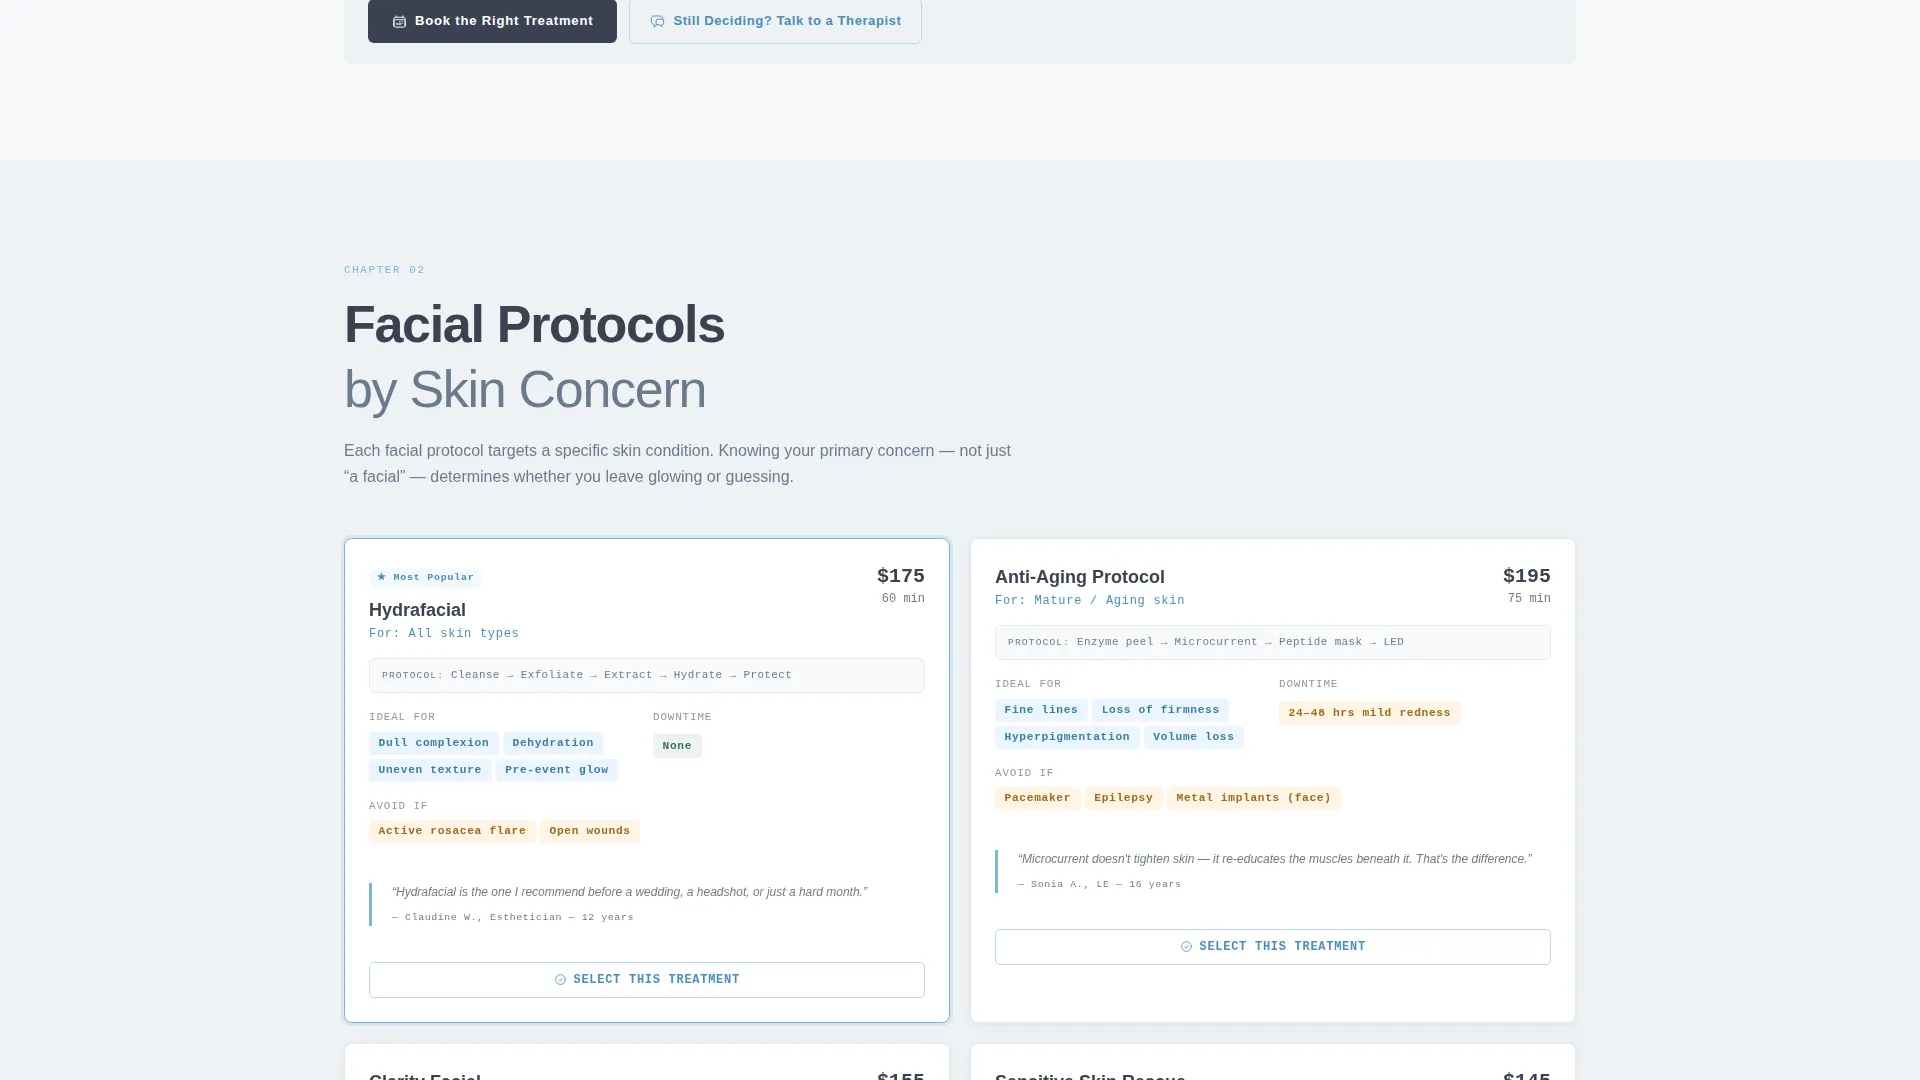This screenshot has width=1920, height=1080.
Task: Click the Hyperpigmentation tag
Action: click(1067, 737)
